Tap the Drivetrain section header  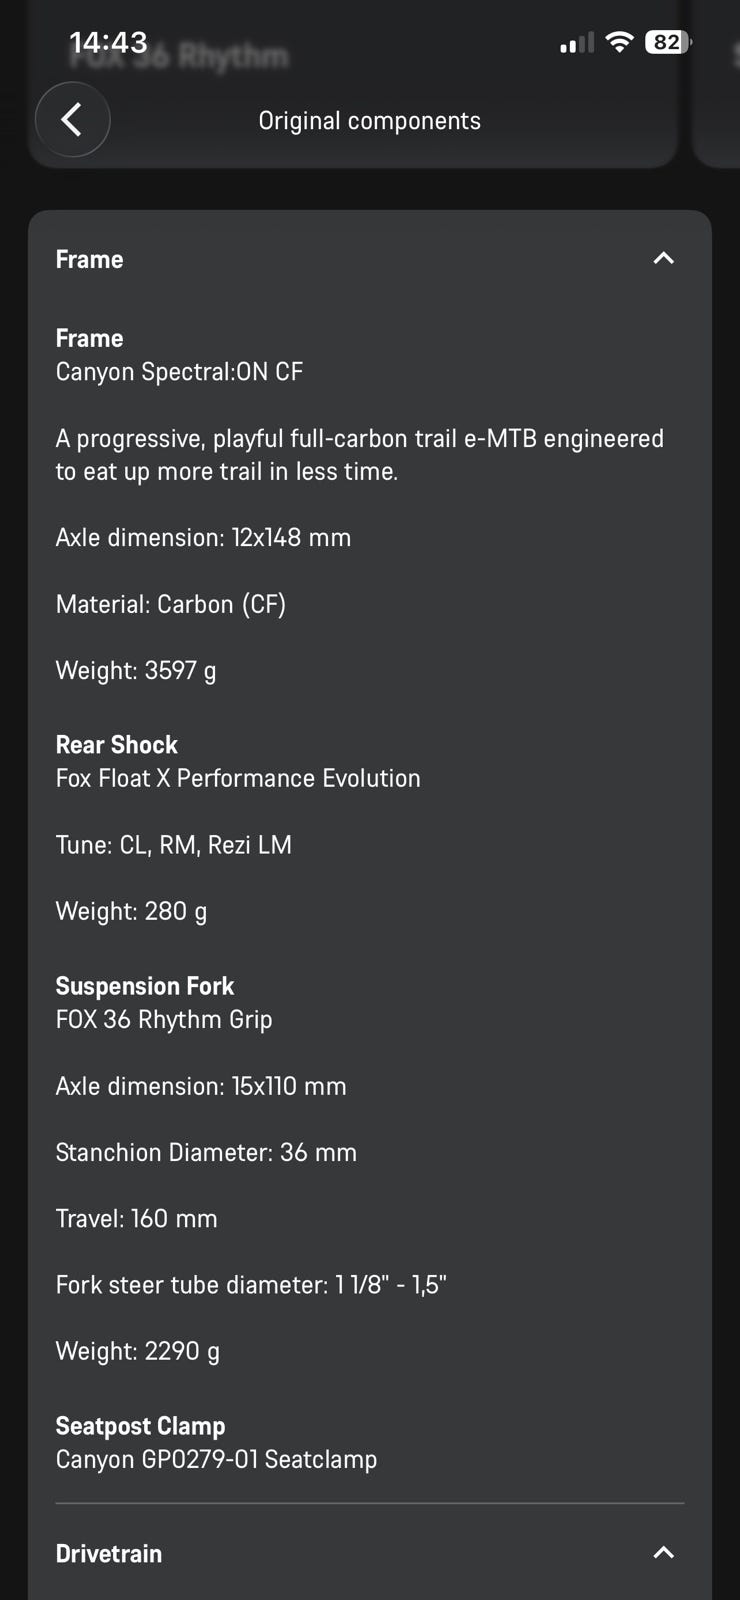click(370, 1553)
